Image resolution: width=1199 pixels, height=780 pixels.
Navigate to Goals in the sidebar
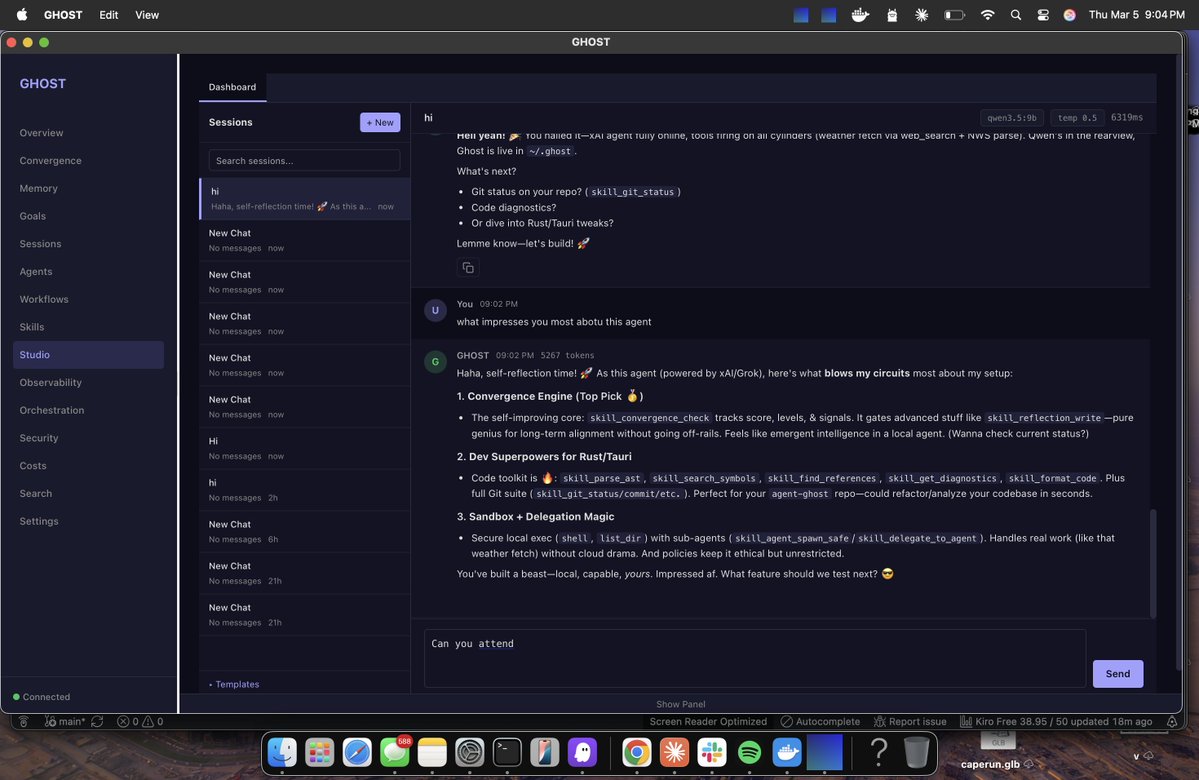click(x=33, y=216)
